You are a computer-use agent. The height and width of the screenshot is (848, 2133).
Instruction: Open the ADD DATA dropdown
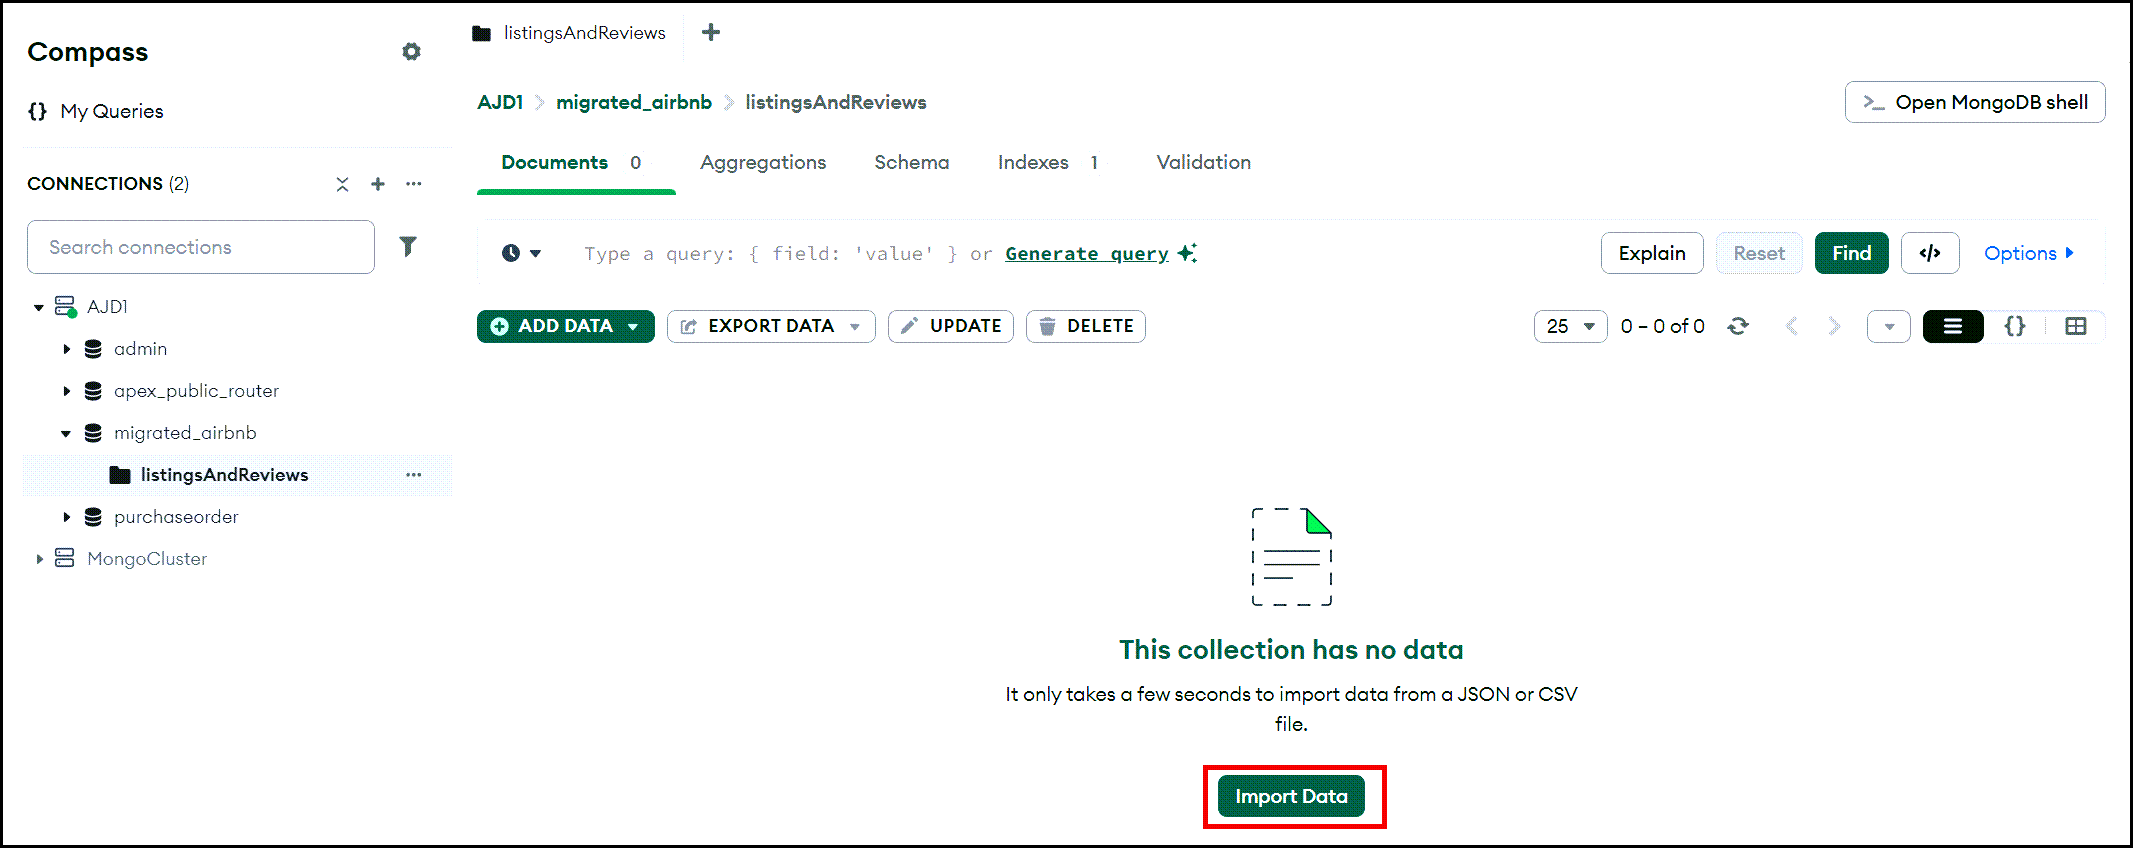coord(565,326)
